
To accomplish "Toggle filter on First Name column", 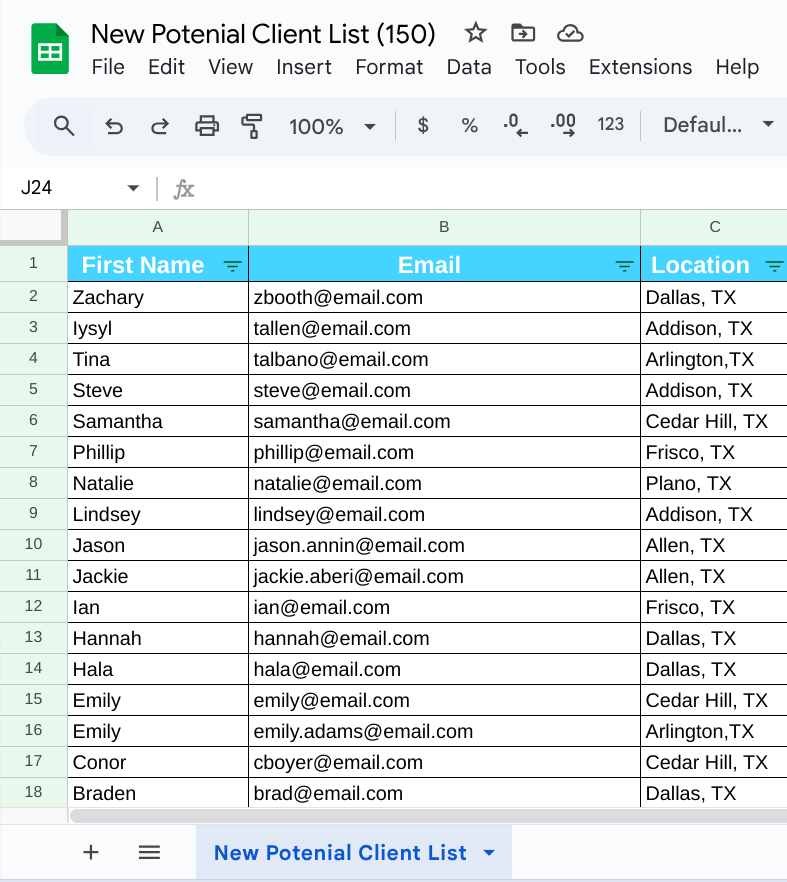I will coord(232,266).
